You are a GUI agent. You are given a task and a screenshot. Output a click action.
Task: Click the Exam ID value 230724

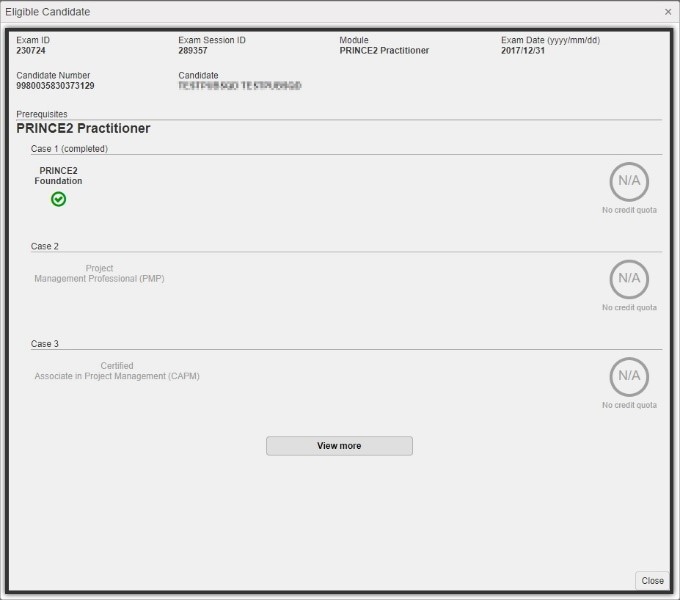pyautogui.click(x=31, y=51)
